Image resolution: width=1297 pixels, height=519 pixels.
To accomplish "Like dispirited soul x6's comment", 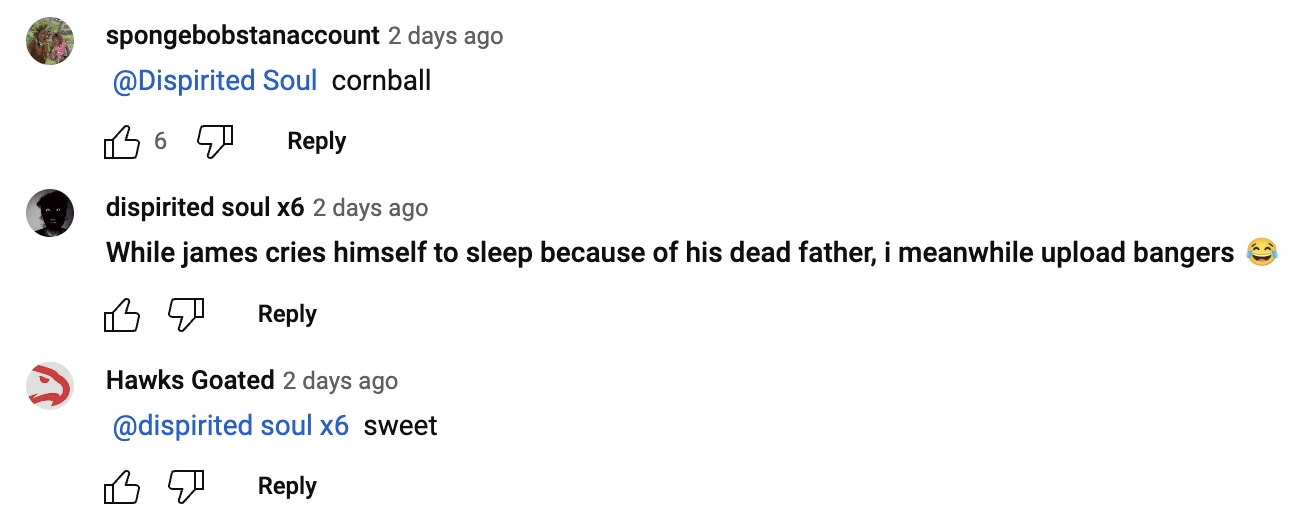I will point(122,315).
